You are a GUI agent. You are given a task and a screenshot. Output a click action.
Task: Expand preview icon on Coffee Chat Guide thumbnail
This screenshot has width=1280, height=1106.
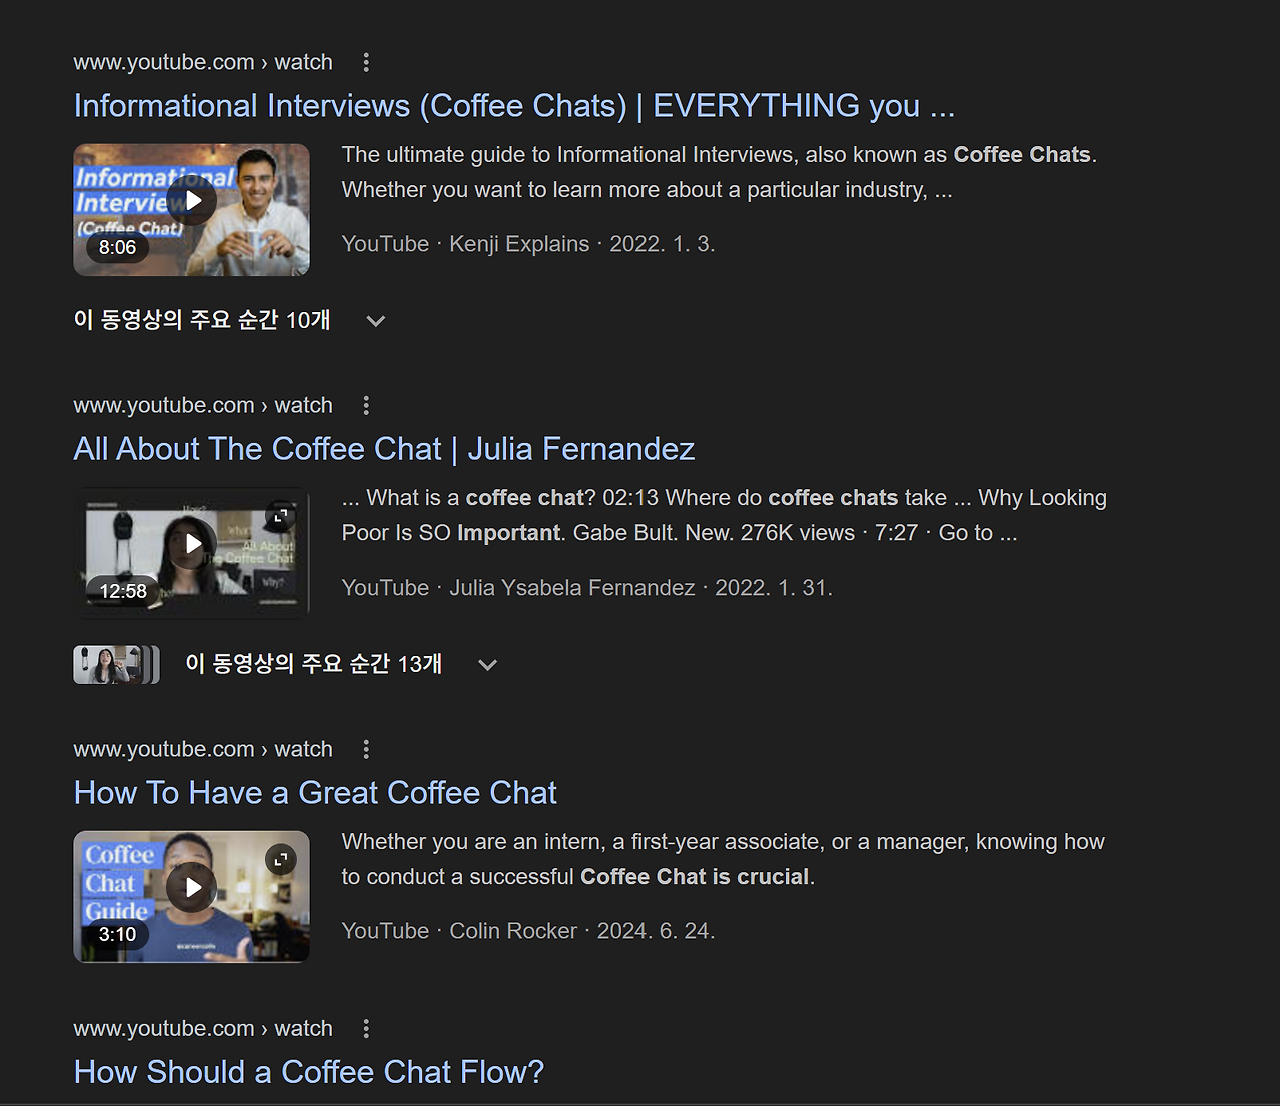click(281, 860)
